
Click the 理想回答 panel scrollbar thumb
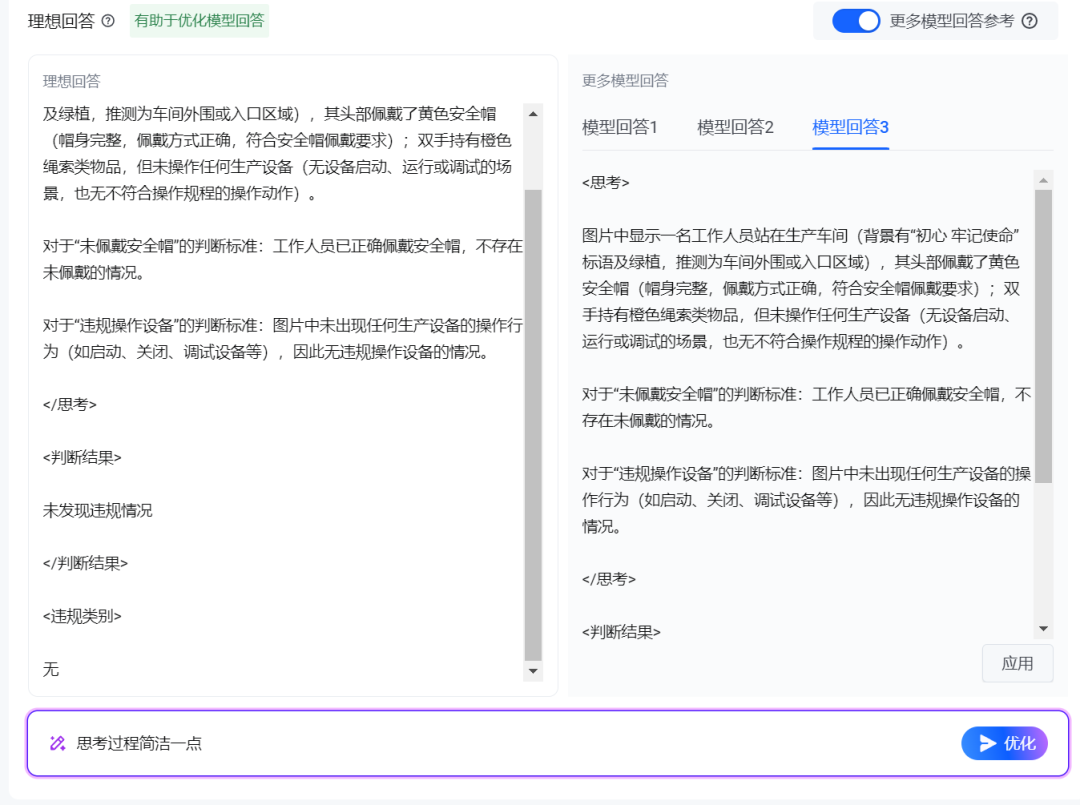(533, 425)
